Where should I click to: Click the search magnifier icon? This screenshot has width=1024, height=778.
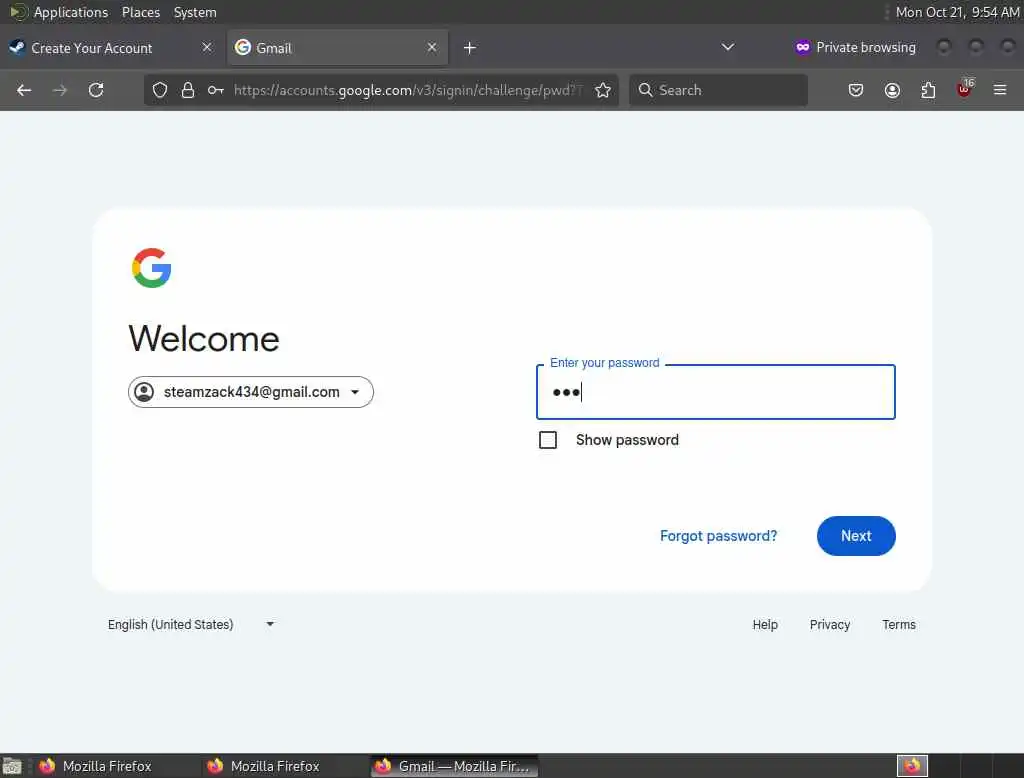[645, 90]
